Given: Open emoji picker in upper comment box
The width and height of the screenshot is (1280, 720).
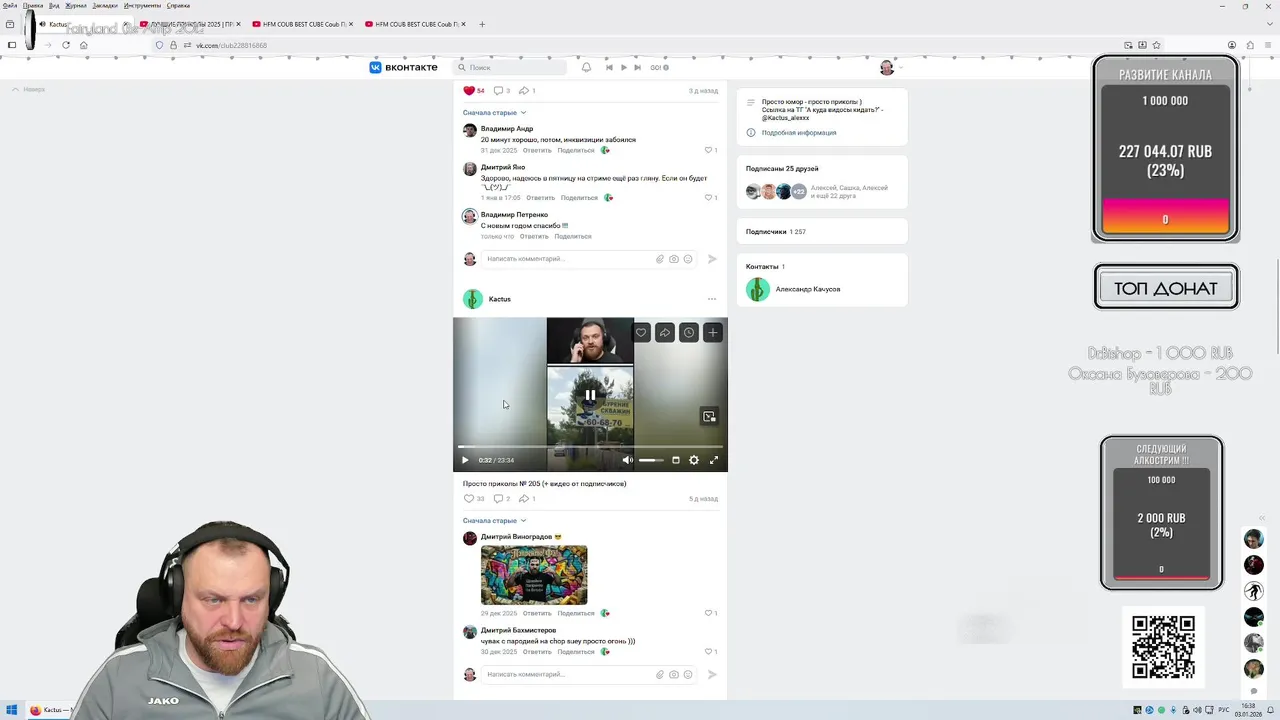Looking at the screenshot, I should pos(688,259).
